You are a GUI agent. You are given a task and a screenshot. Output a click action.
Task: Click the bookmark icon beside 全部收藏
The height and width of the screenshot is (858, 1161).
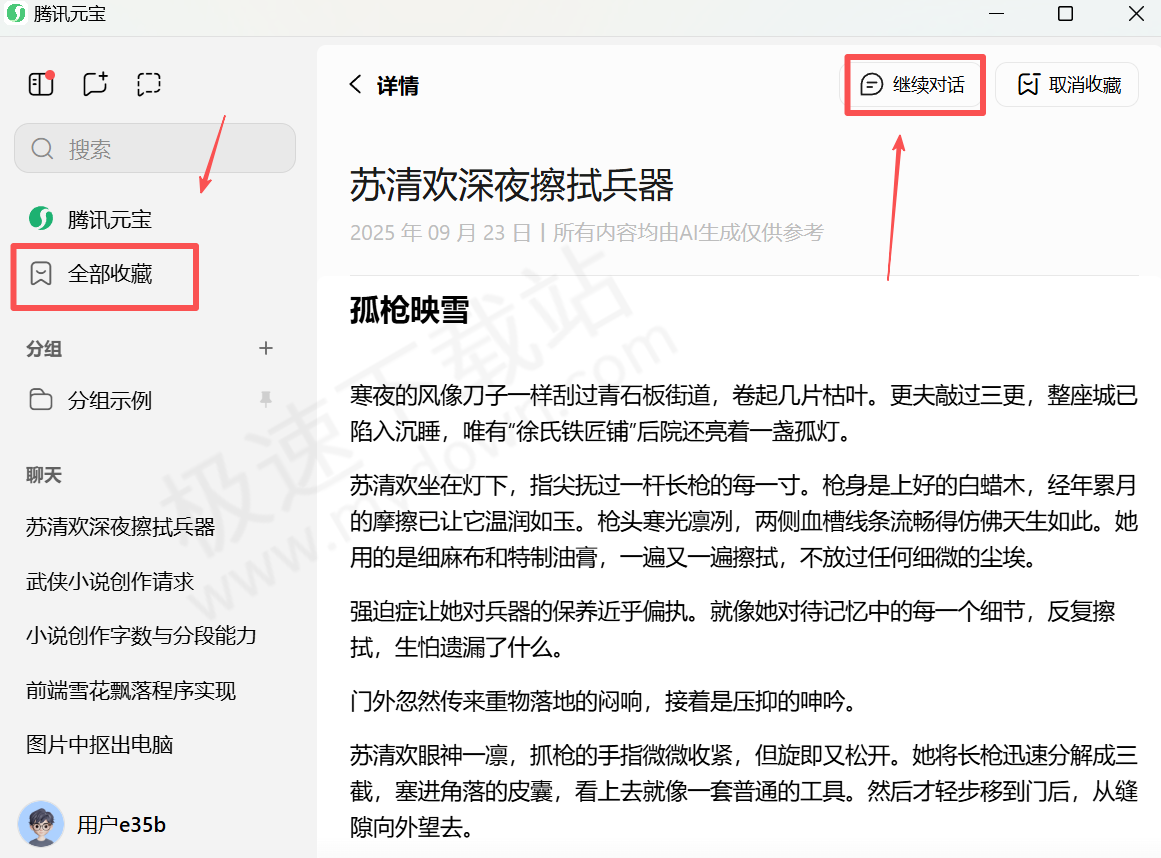41,276
